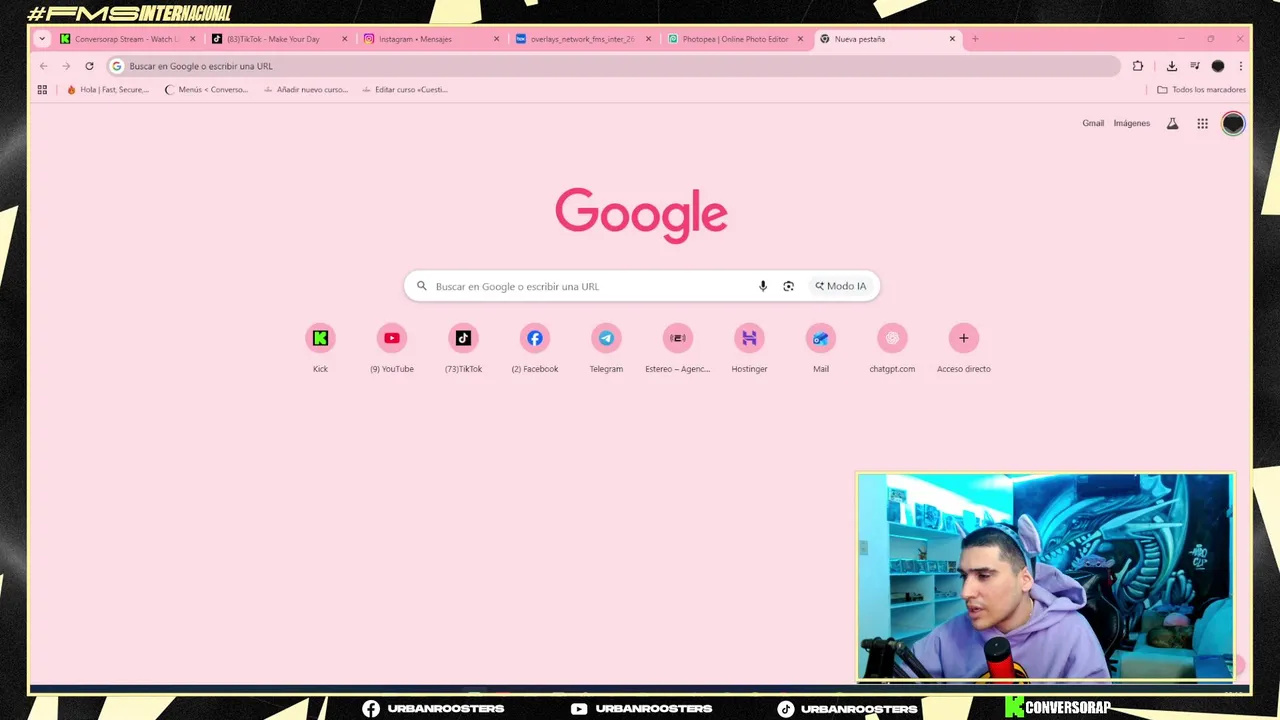The image size is (1280, 720).
Task: Open the Menús < Converso... bookmark
Action: click(x=205, y=89)
